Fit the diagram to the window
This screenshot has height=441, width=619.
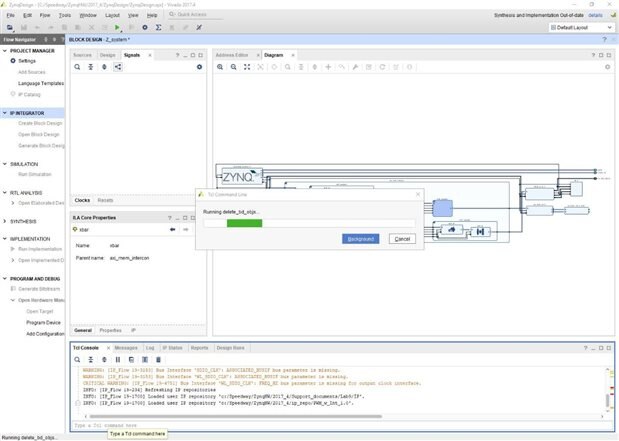(247, 67)
